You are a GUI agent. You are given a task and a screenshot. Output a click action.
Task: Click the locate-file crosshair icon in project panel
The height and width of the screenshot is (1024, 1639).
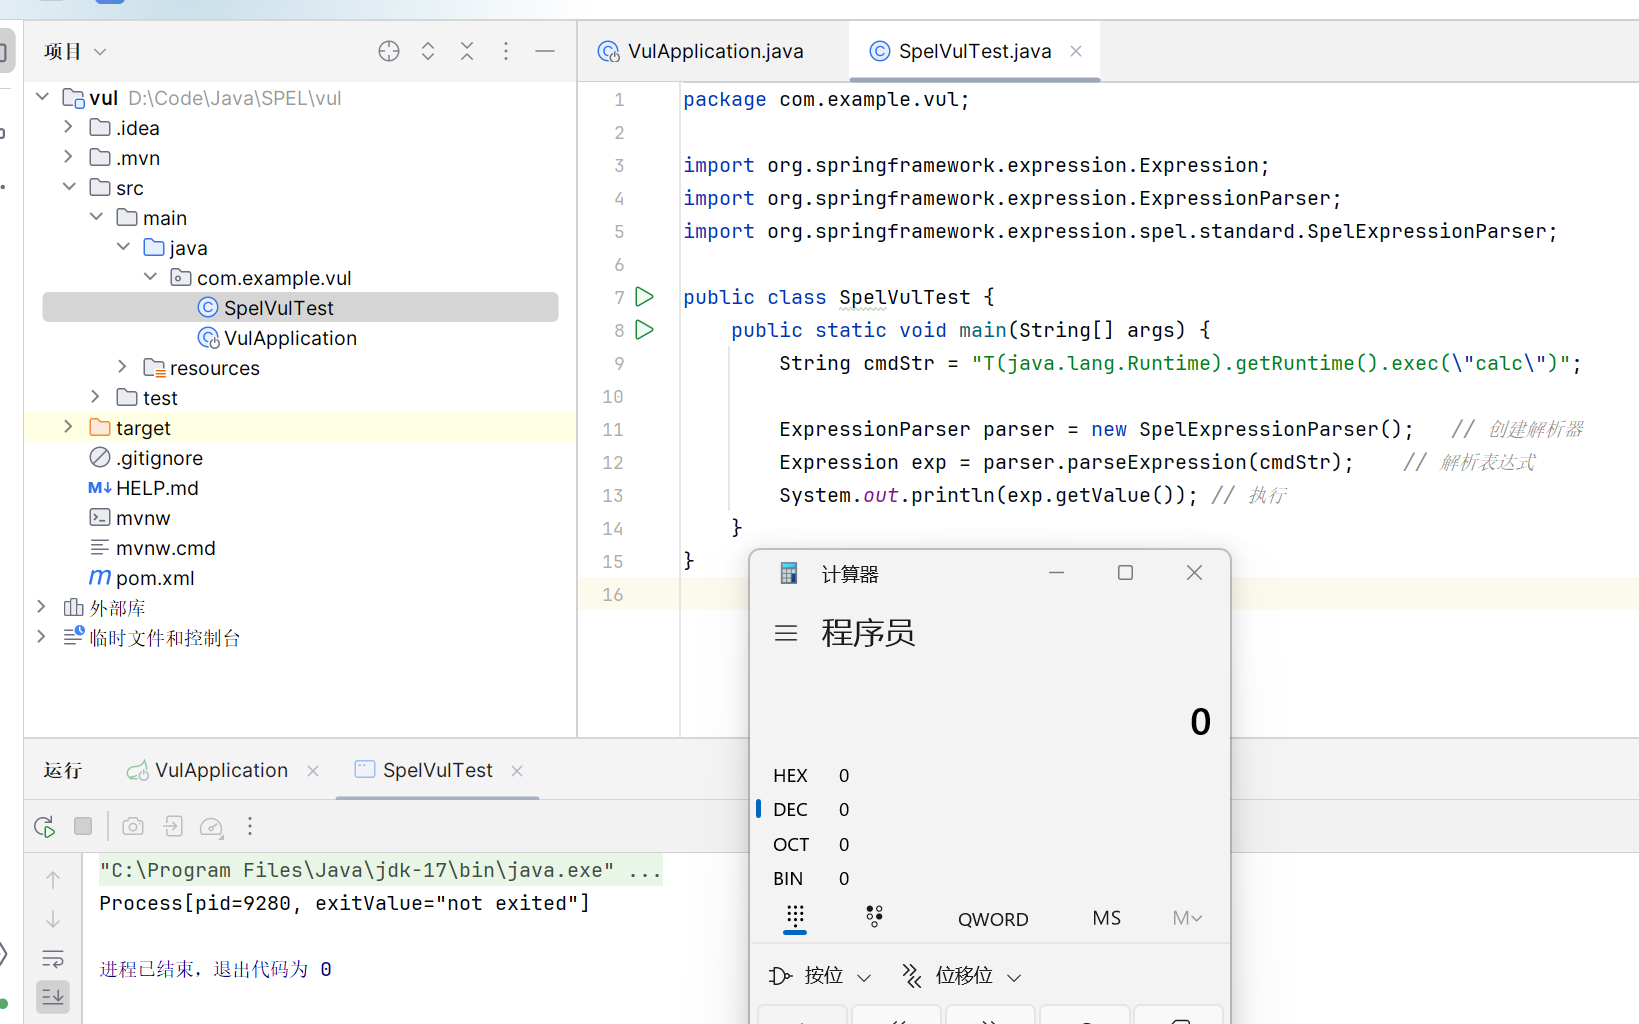389,51
